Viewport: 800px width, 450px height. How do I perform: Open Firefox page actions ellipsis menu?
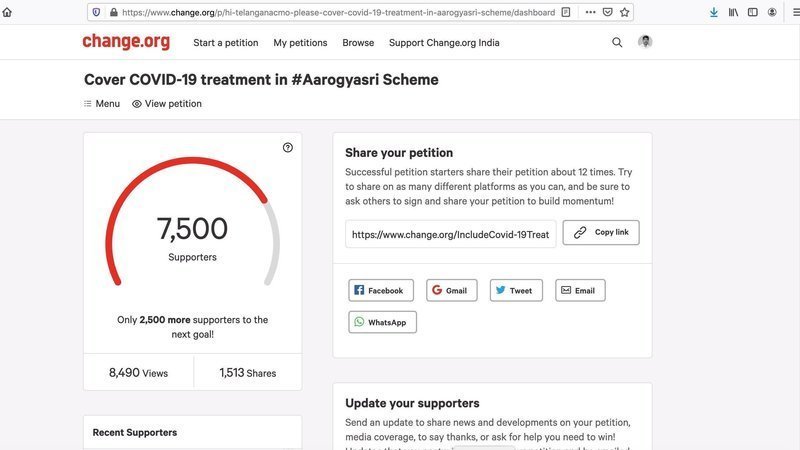590,13
